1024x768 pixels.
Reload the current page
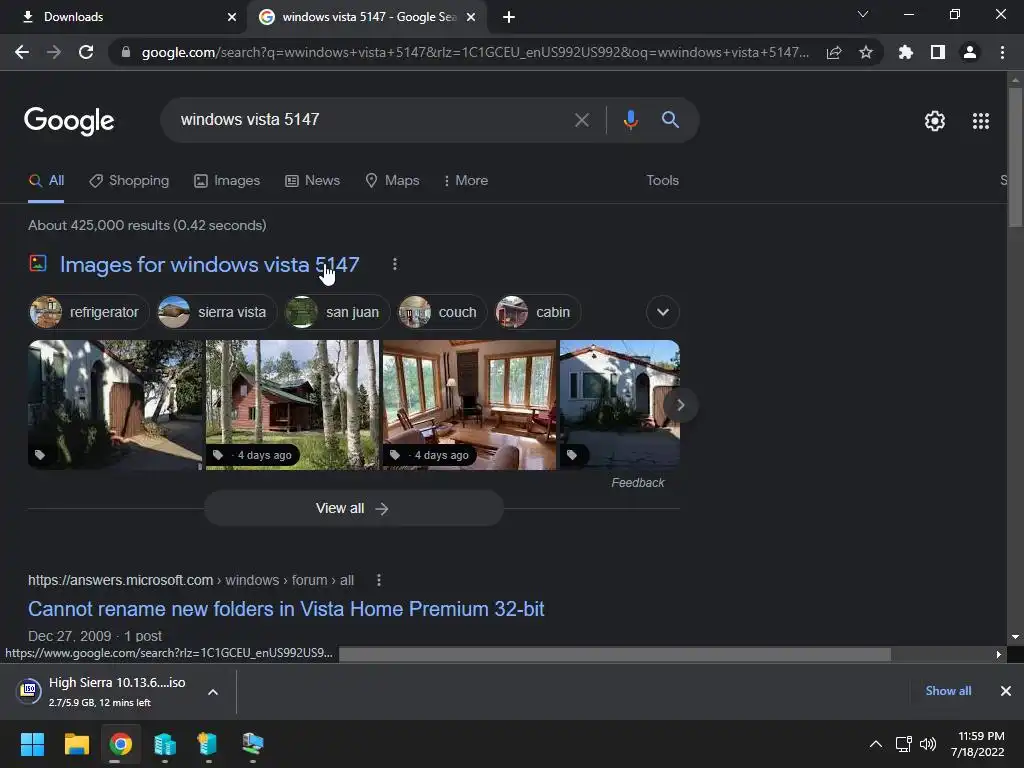(x=86, y=52)
